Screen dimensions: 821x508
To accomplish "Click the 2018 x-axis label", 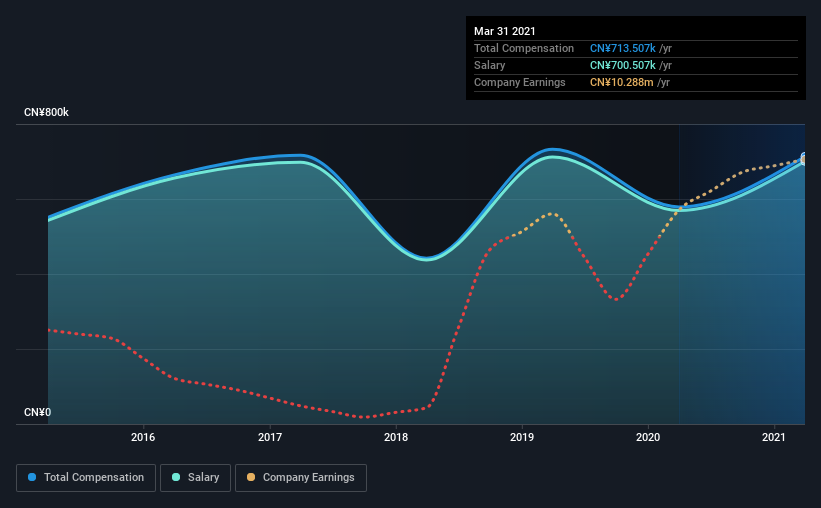I will pyautogui.click(x=396, y=437).
